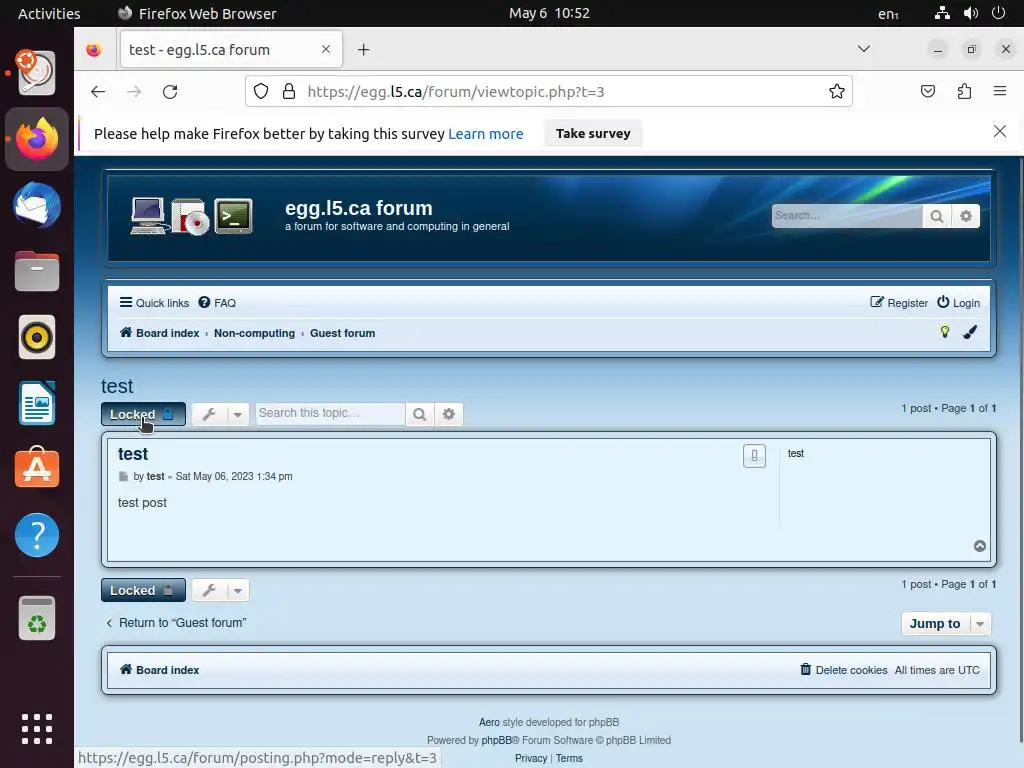Click the Aero style link in footer
The image size is (1024, 768).
tap(489, 722)
